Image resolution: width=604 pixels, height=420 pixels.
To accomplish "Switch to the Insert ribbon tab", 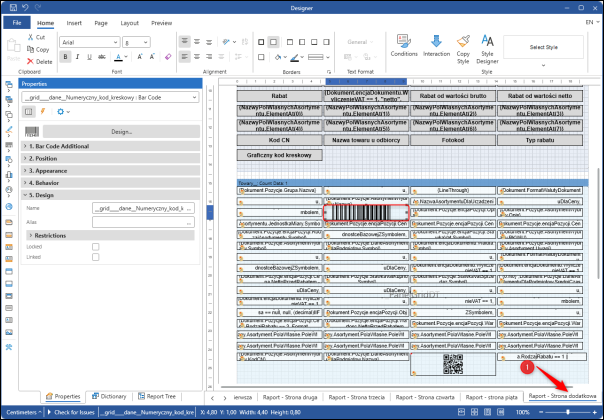I will (x=75, y=21).
